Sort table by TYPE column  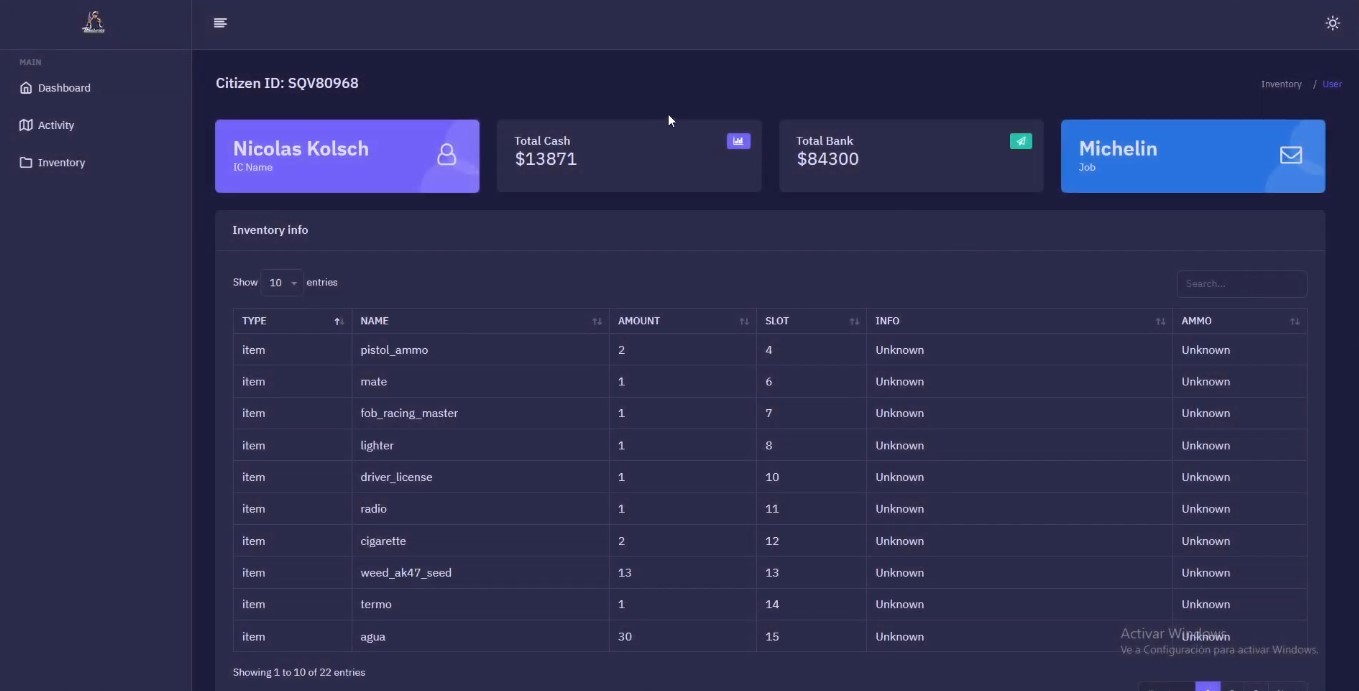(292, 321)
